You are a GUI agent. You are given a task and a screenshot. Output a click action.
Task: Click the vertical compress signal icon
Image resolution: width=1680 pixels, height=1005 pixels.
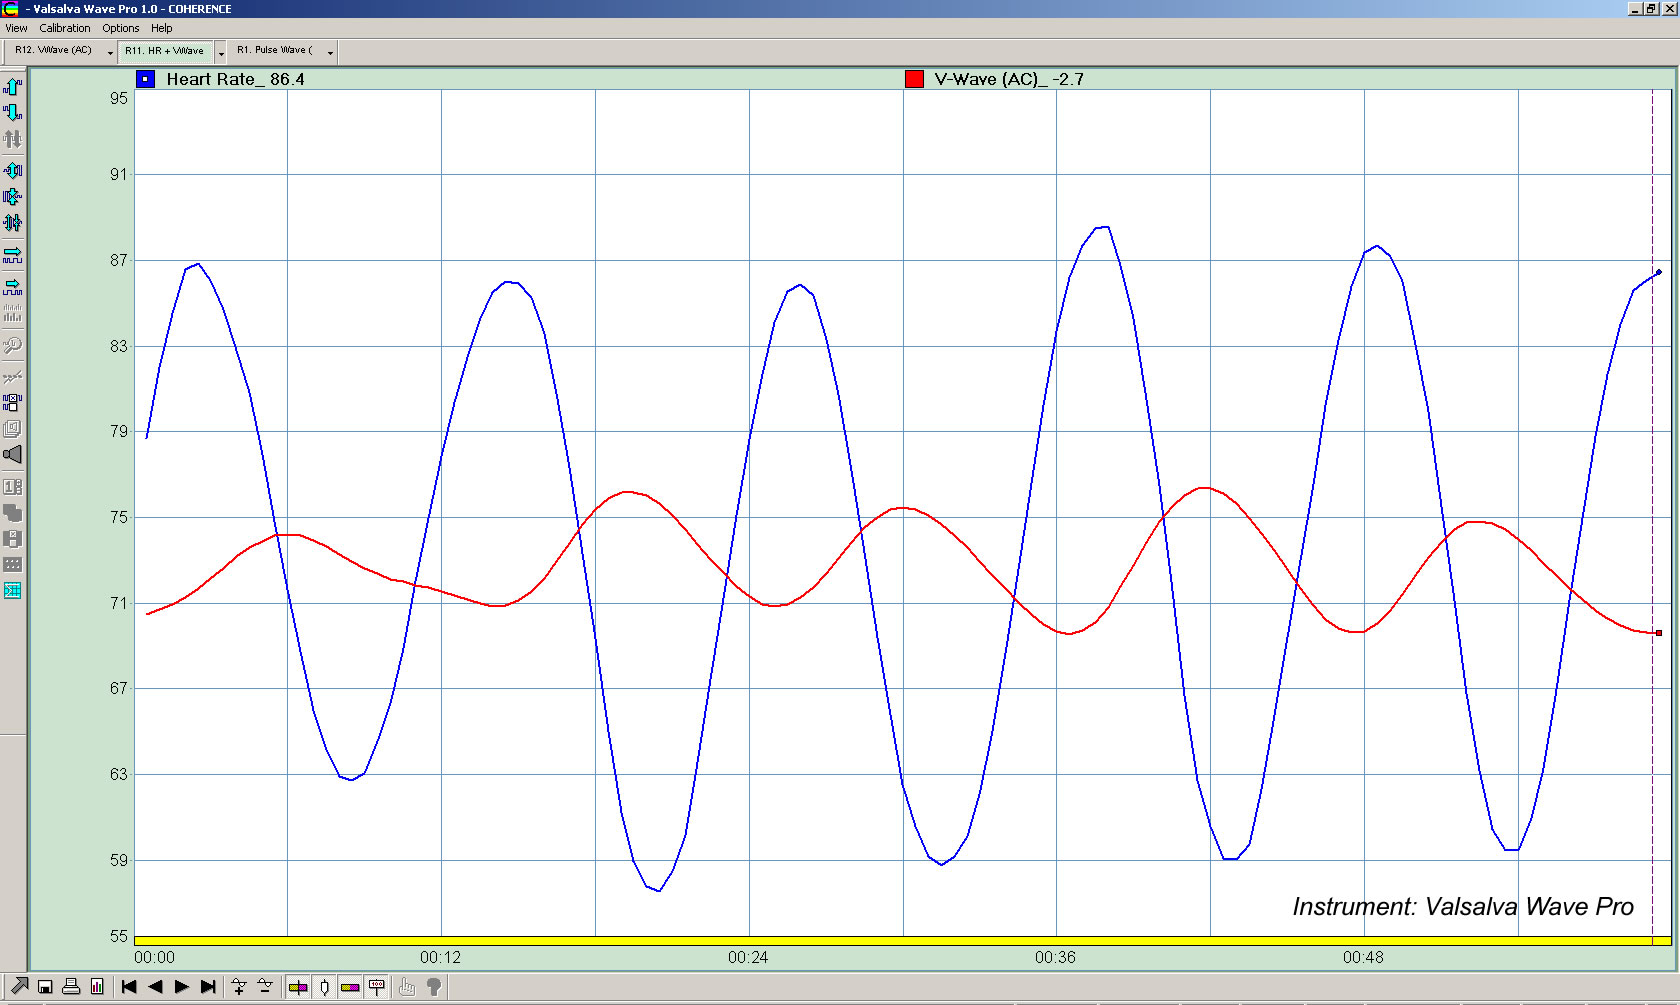click(x=12, y=196)
